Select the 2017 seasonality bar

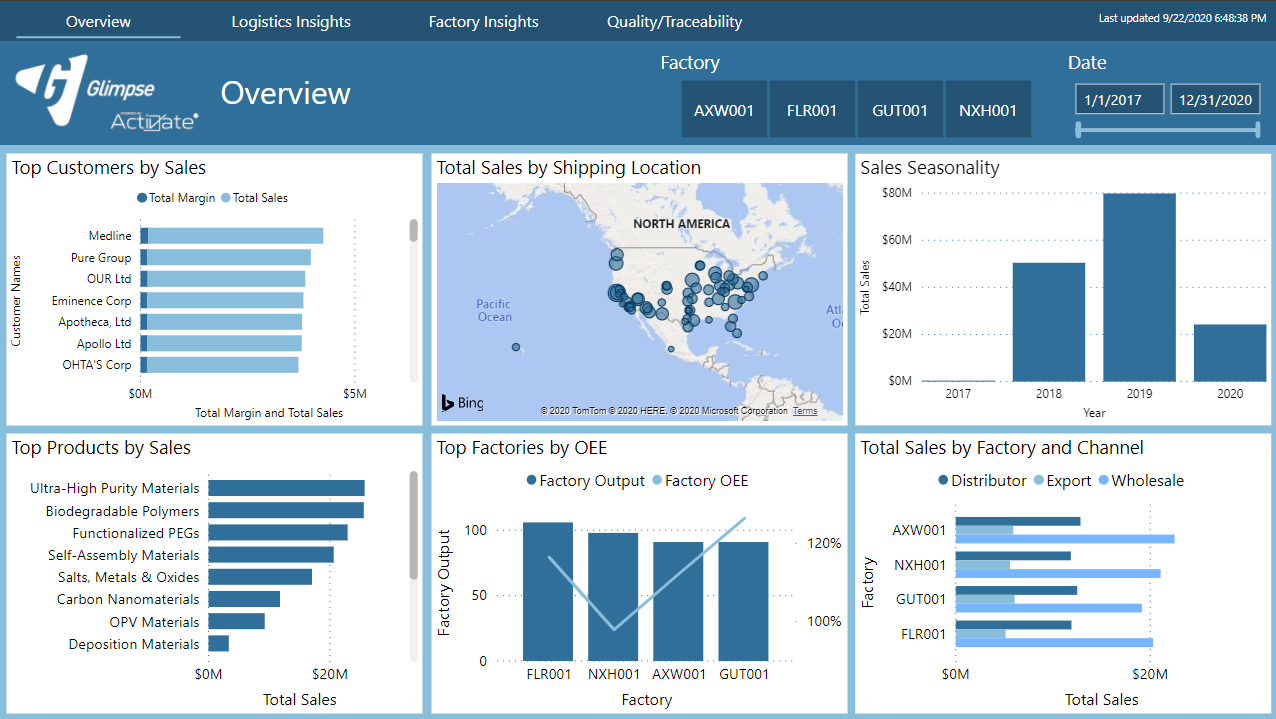coord(958,381)
